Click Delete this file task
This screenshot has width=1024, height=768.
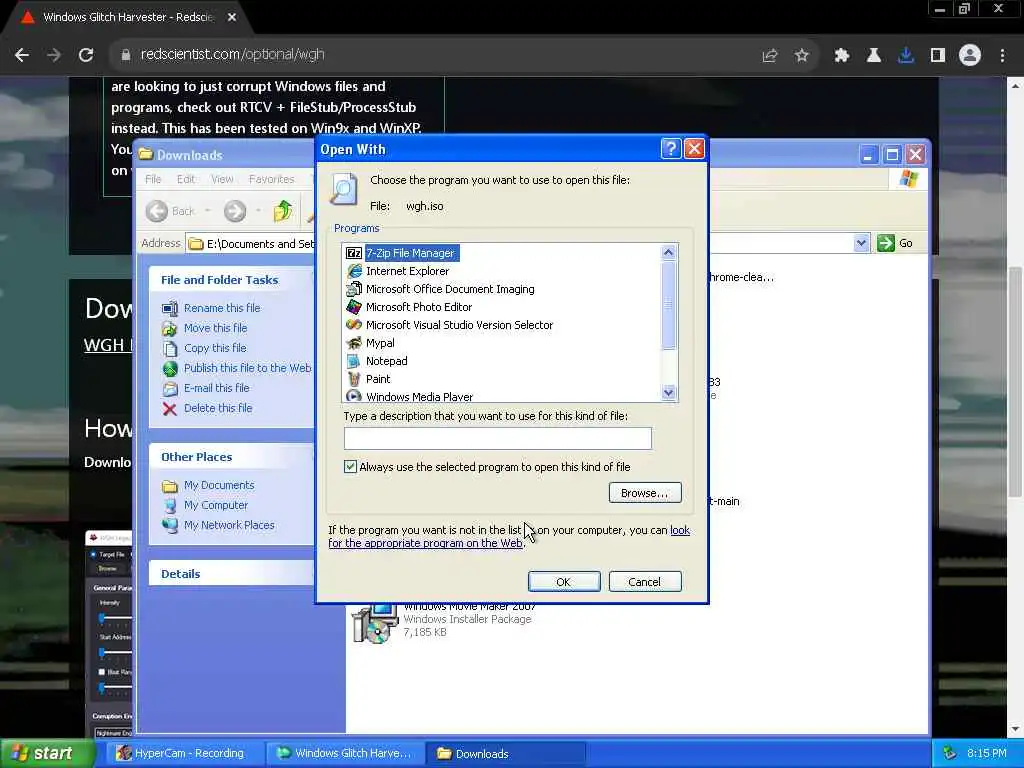(x=217, y=408)
